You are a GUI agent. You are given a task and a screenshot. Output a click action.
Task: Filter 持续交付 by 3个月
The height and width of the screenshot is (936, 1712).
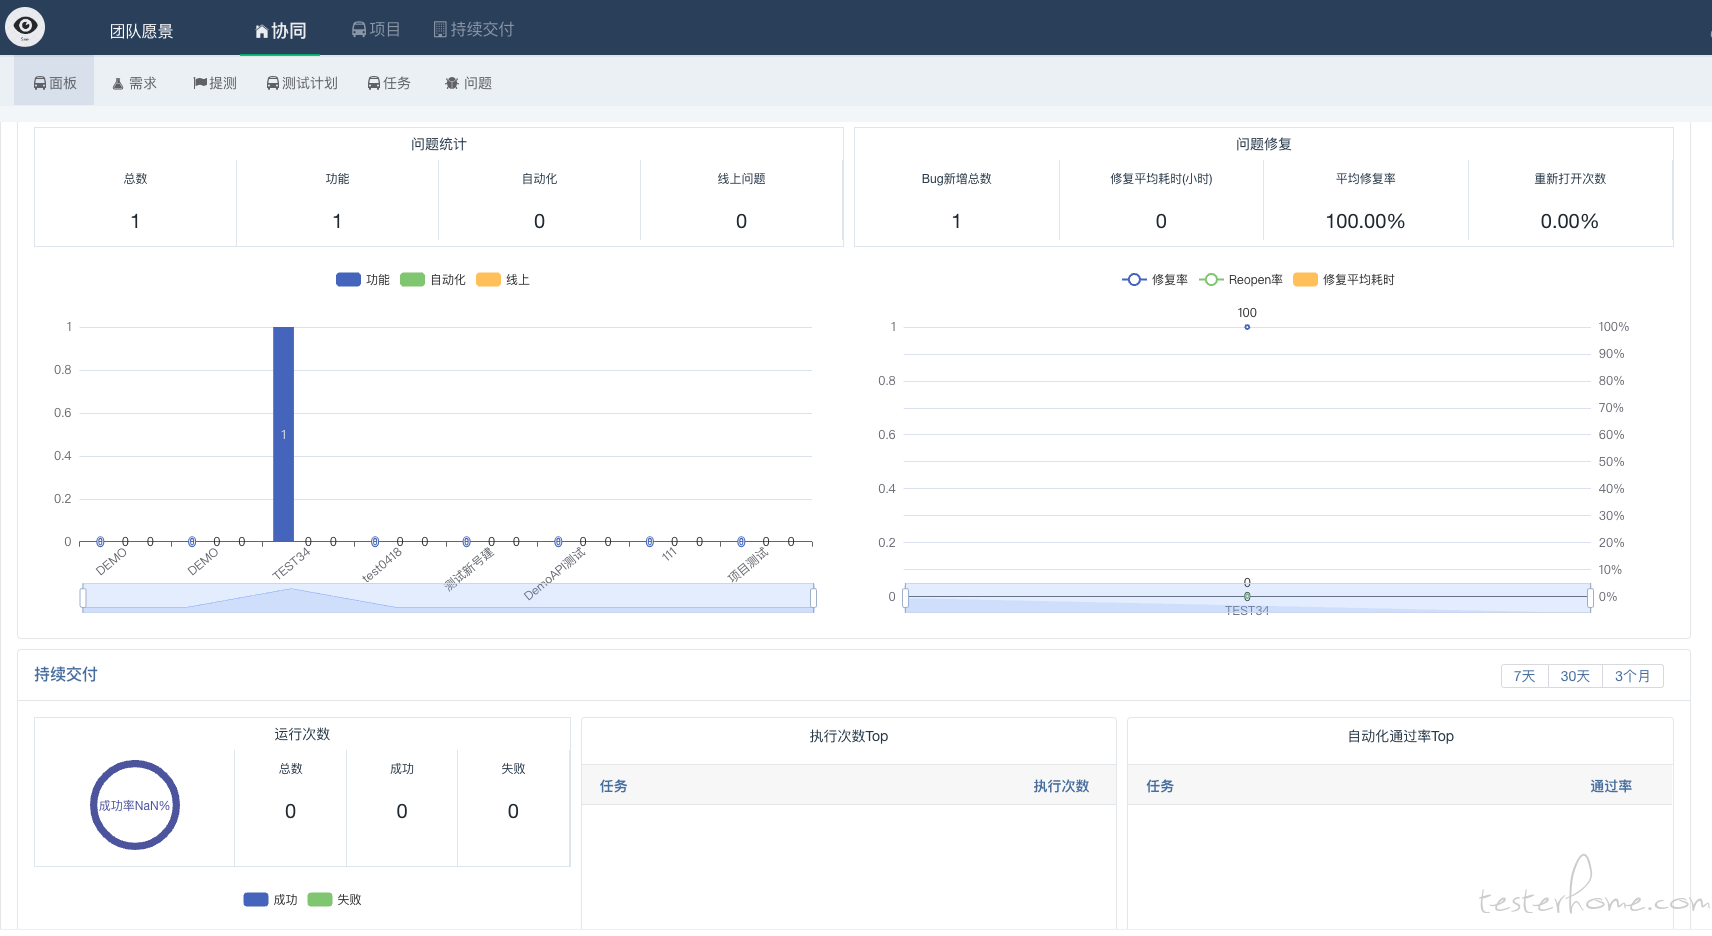coord(1632,676)
